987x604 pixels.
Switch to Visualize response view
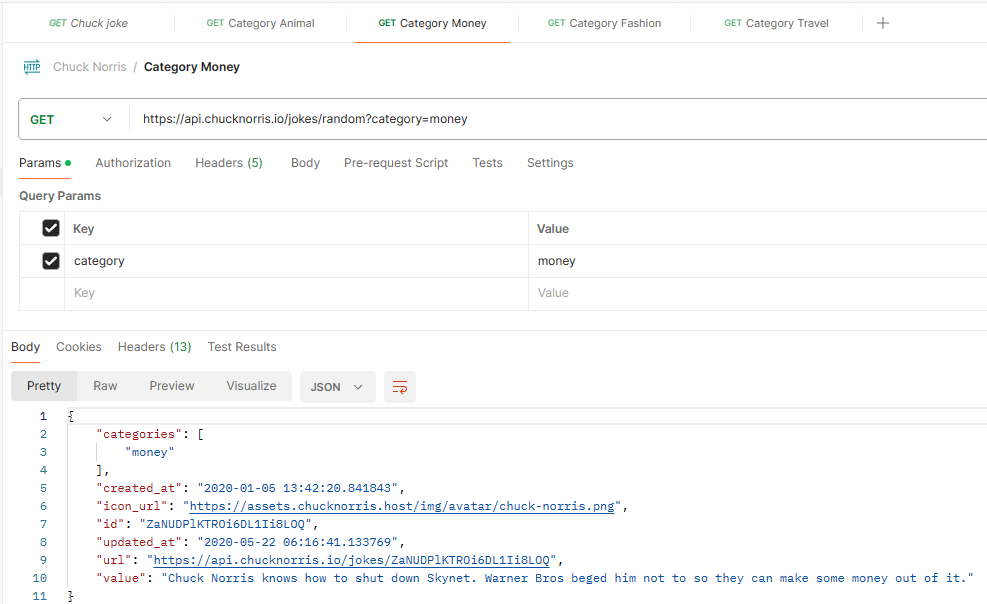[251, 386]
